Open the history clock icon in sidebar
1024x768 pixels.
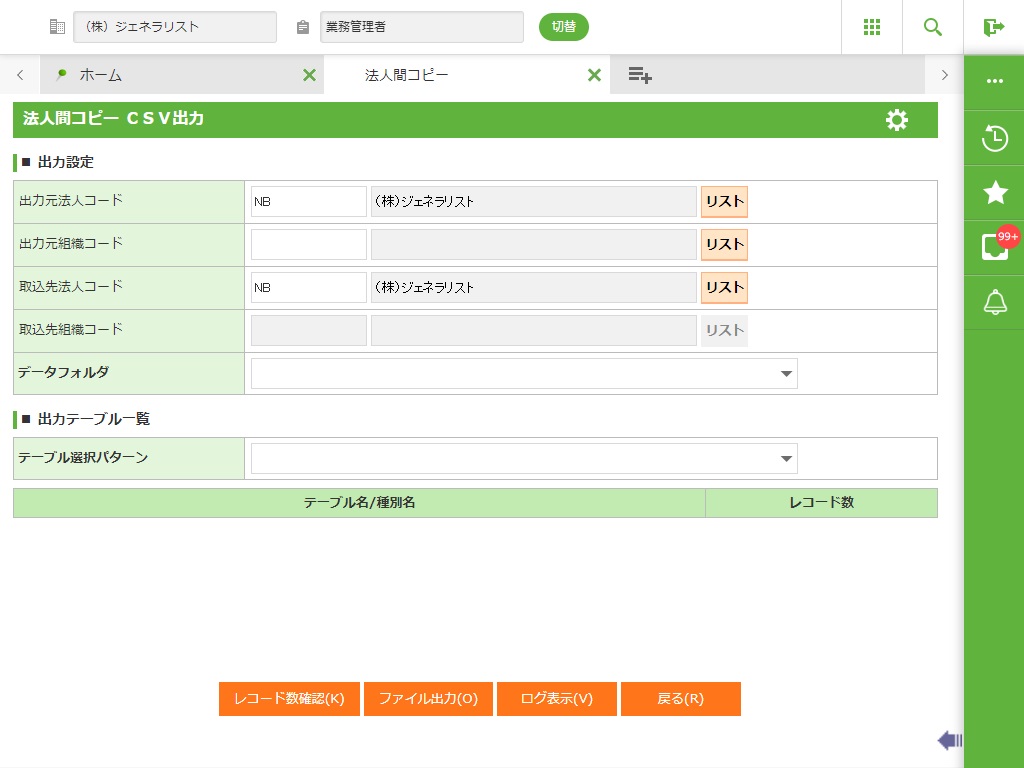[994, 138]
